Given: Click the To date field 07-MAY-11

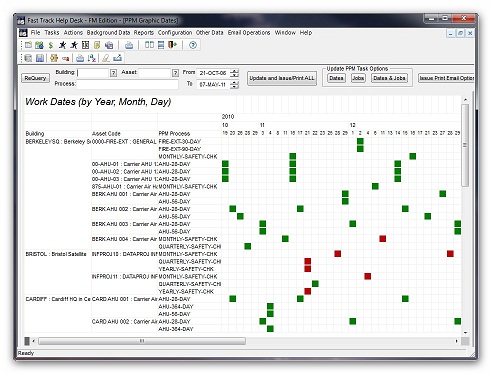Looking at the screenshot, I should click(213, 85).
